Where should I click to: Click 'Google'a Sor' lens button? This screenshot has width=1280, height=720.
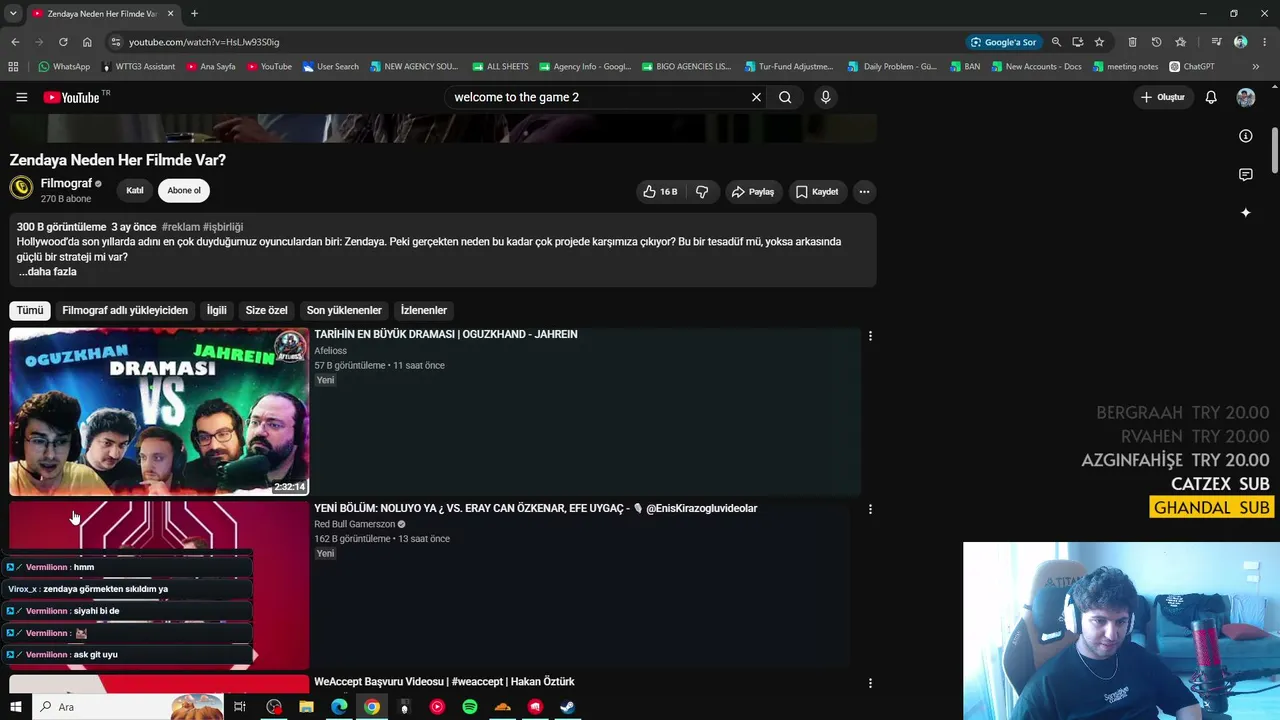(1004, 42)
